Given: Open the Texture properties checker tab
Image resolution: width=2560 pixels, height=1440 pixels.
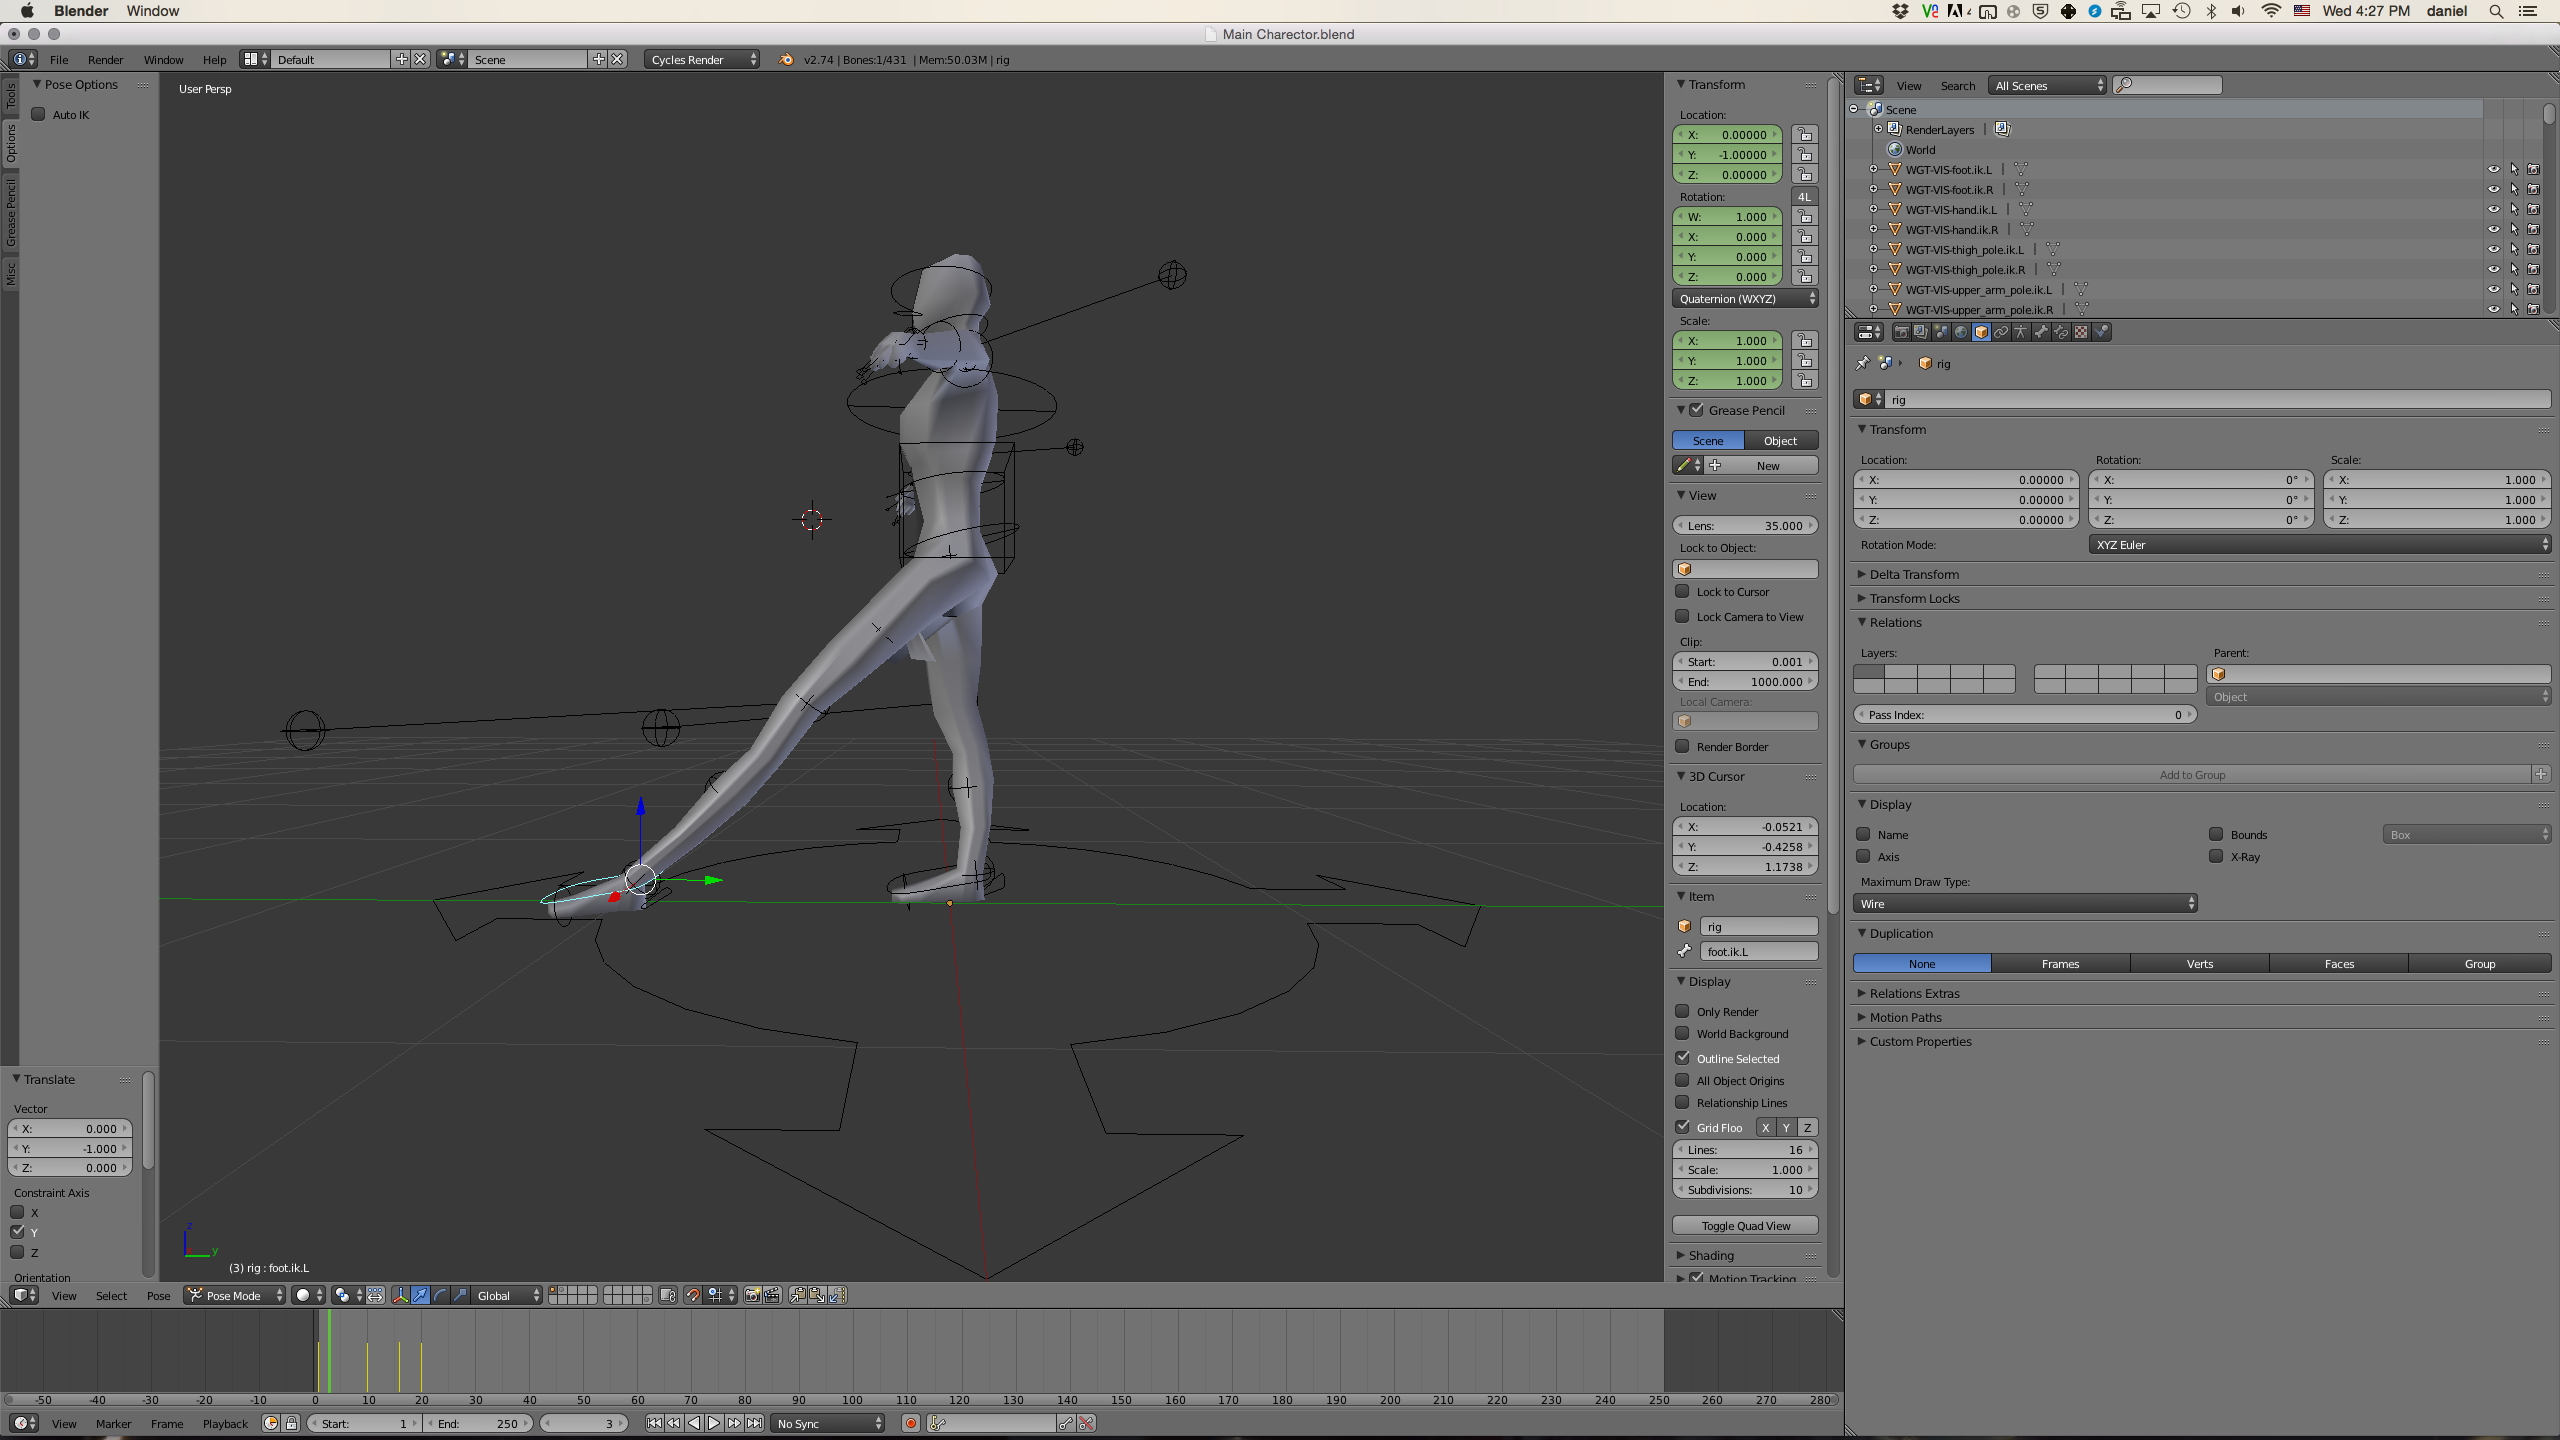Looking at the screenshot, I should [2081, 332].
